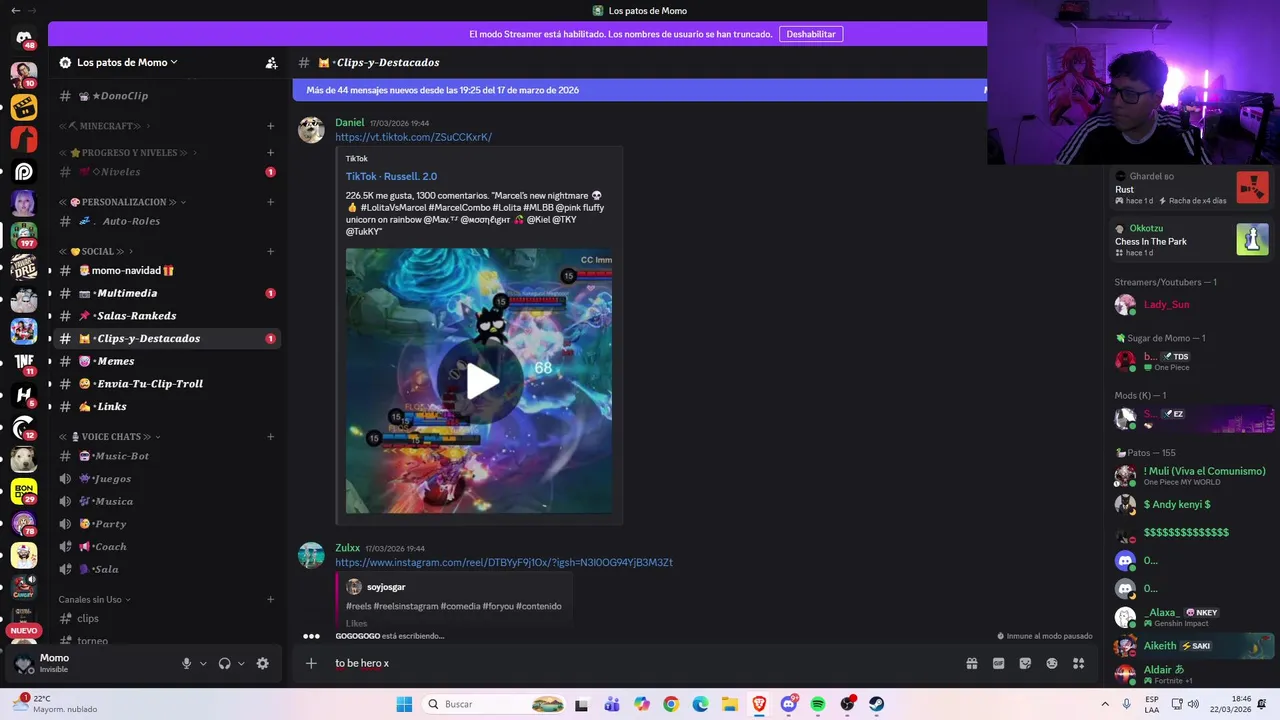Add channel to VOICE CHATS with plus
Viewport: 1280px width, 720px height.
click(x=270, y=436)
